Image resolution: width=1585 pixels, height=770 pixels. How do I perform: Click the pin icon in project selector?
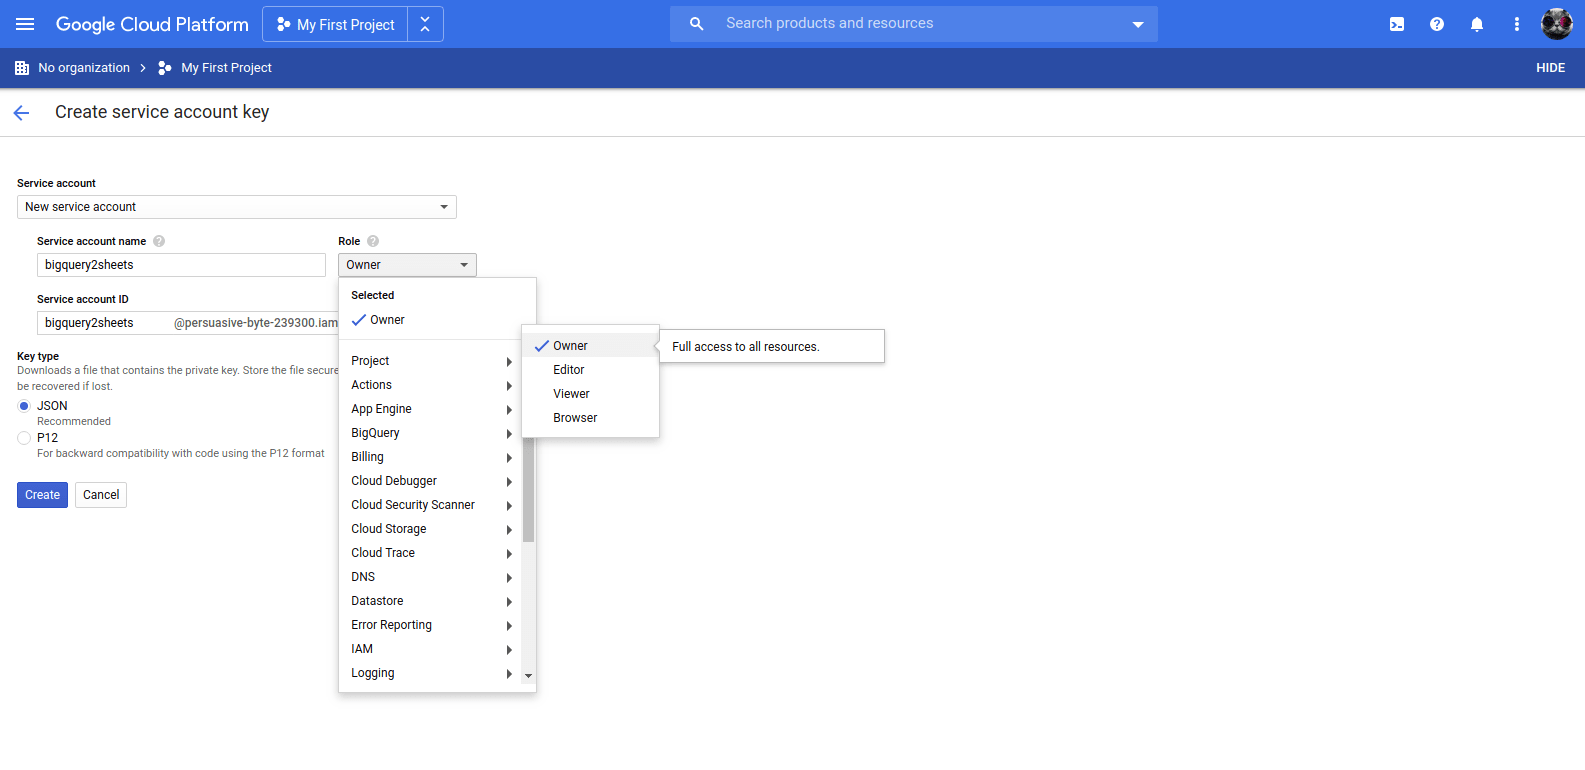(425, 24)
